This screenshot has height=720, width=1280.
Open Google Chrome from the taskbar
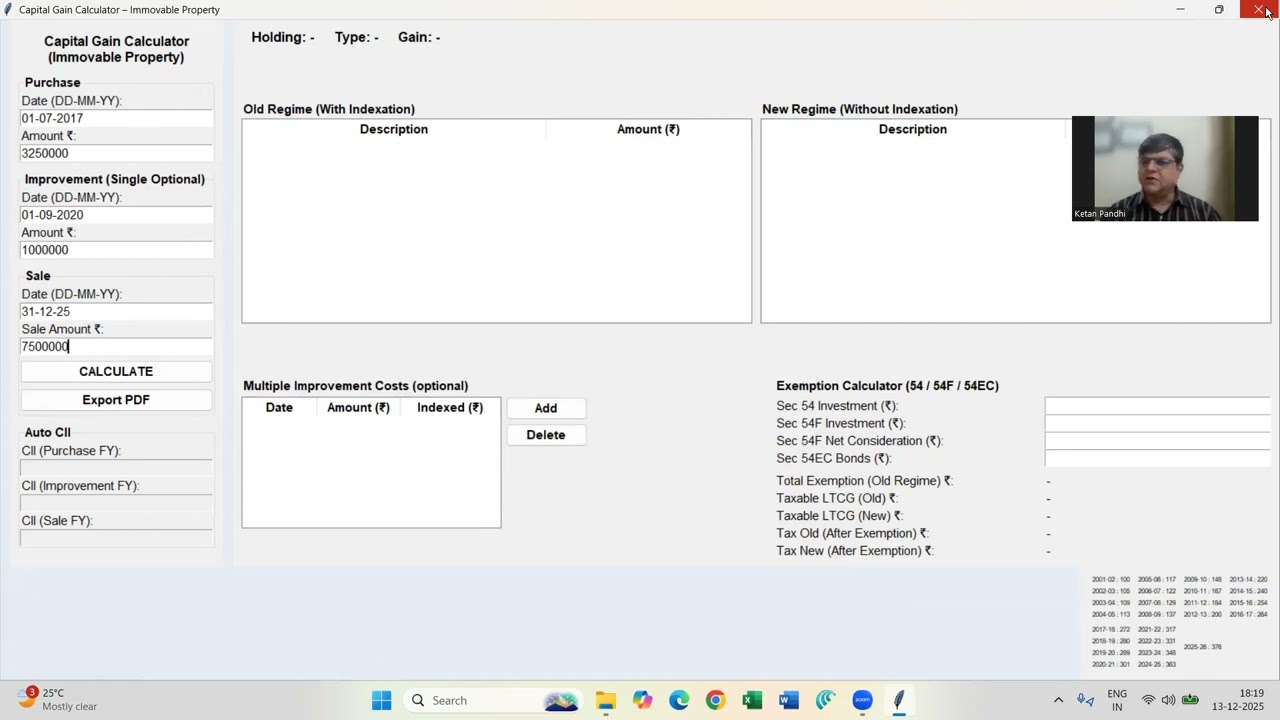point(715,700)
